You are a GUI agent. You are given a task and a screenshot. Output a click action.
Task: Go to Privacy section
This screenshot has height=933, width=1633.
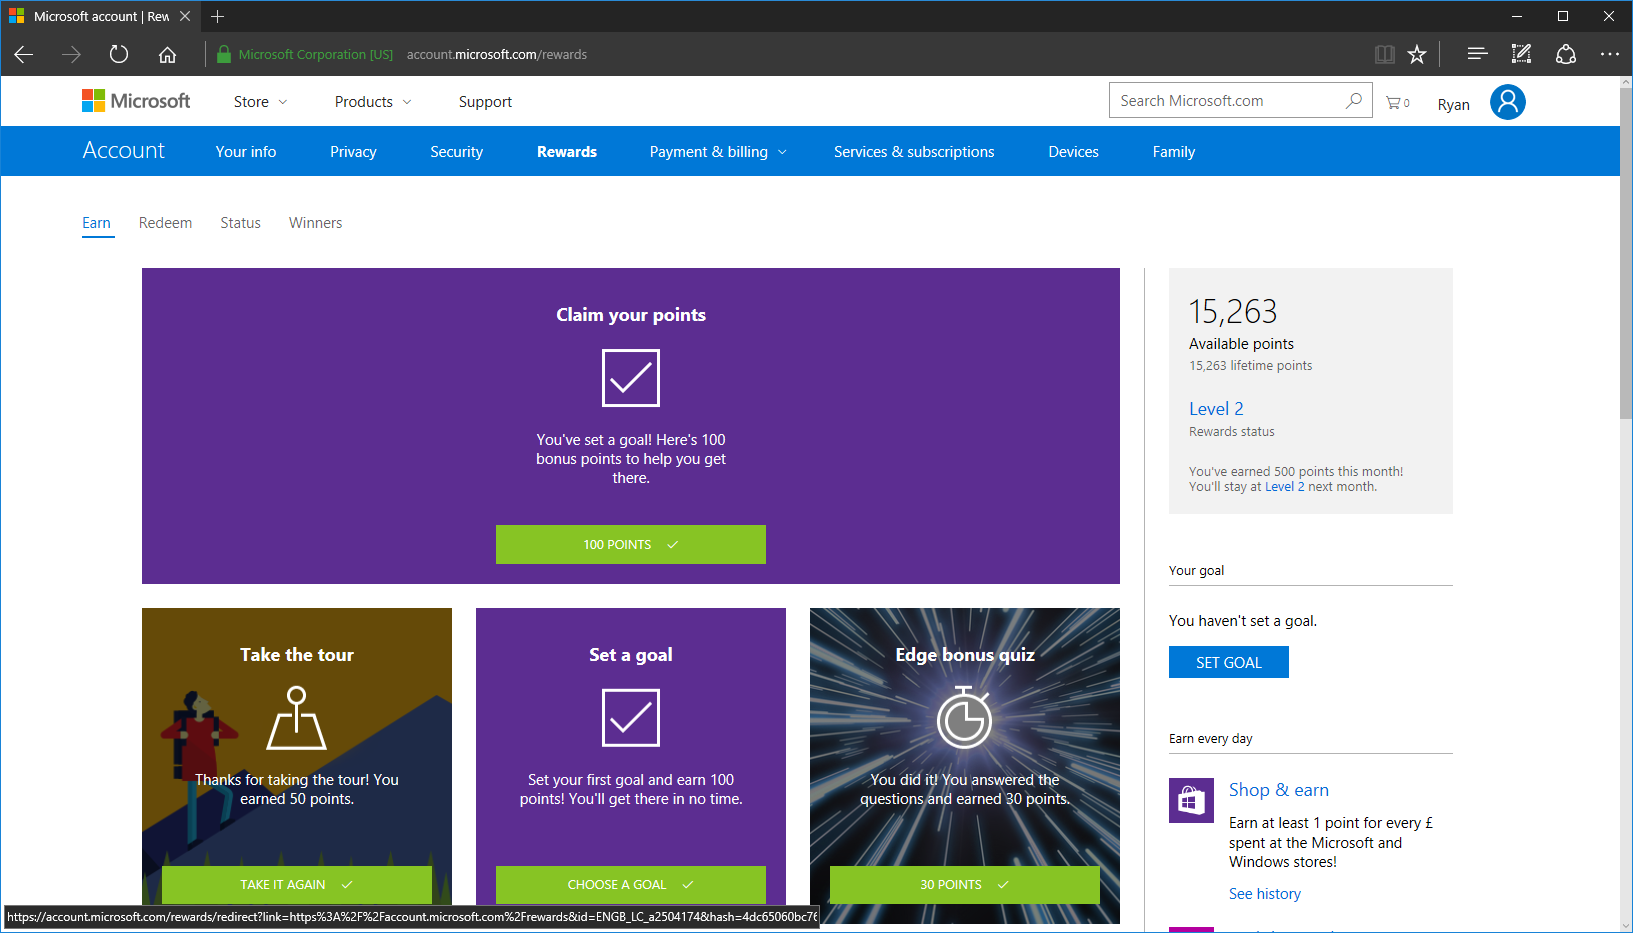353,152
